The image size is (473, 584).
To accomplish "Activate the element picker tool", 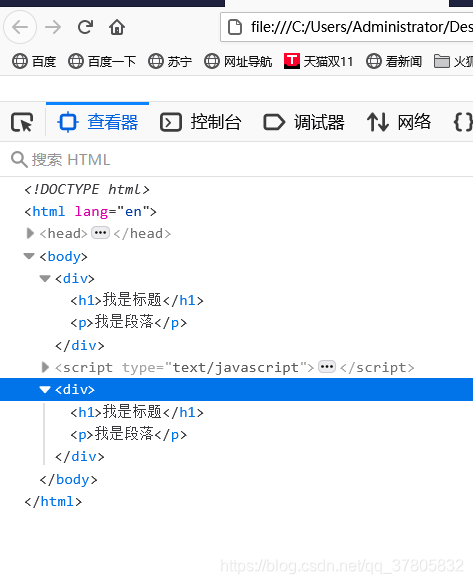I will click(x=22, y=122).
